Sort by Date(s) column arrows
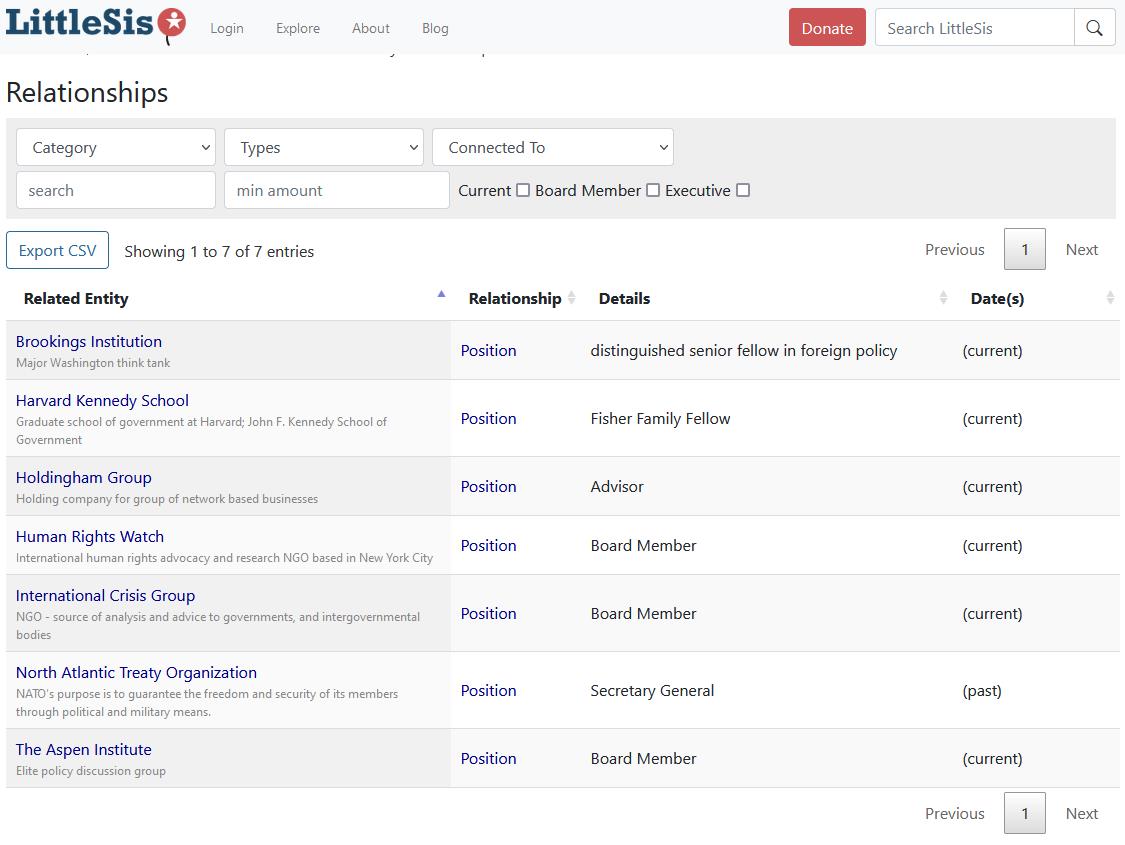The image size is (1125, 845). (1110, 298)
